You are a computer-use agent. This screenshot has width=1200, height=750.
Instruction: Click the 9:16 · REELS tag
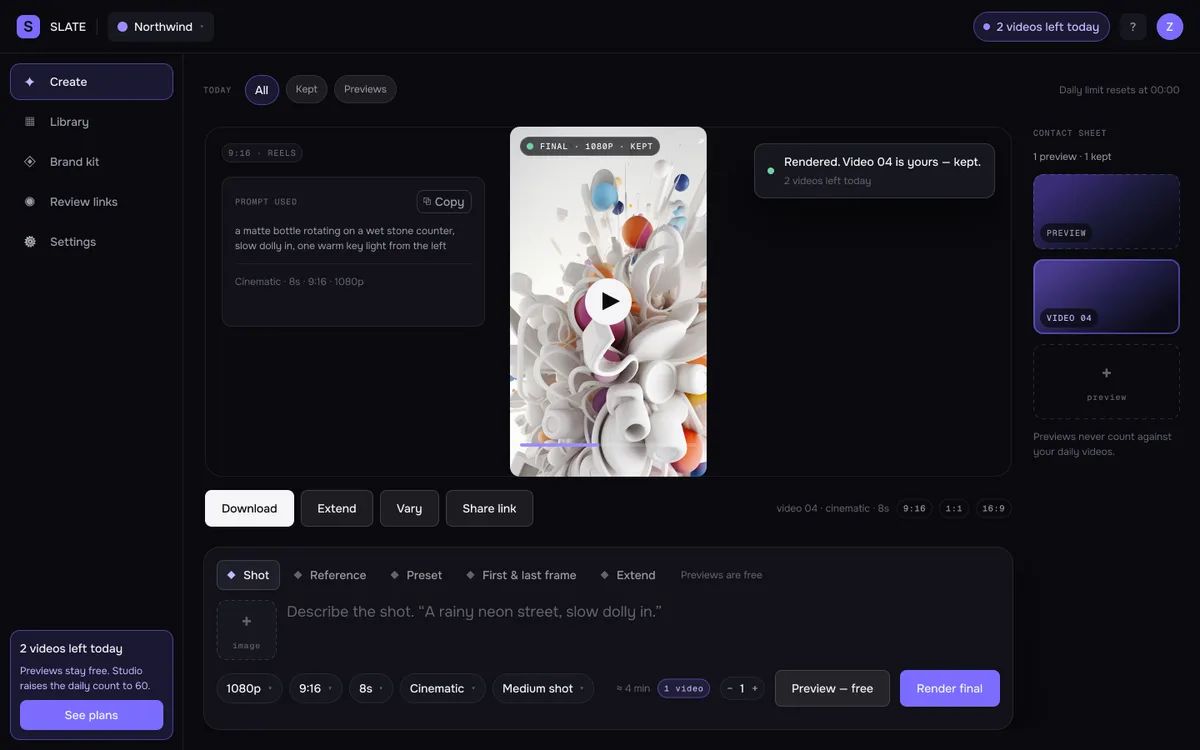pyautogui.click(x=262, y=153)
